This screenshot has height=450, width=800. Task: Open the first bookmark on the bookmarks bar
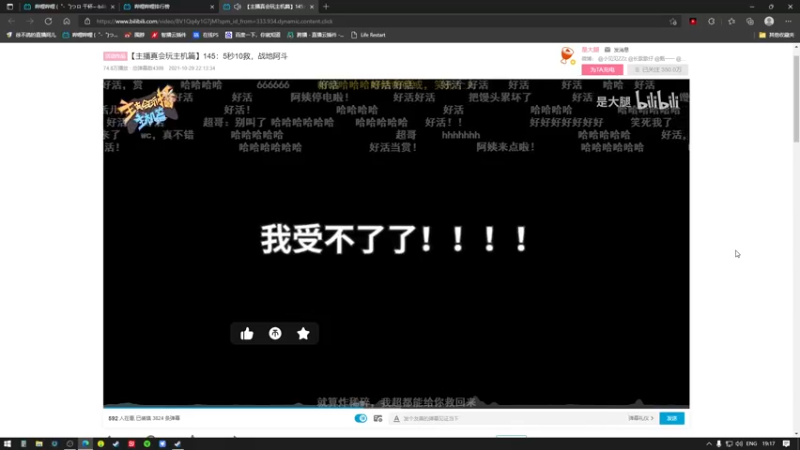(x=31, y=35)
